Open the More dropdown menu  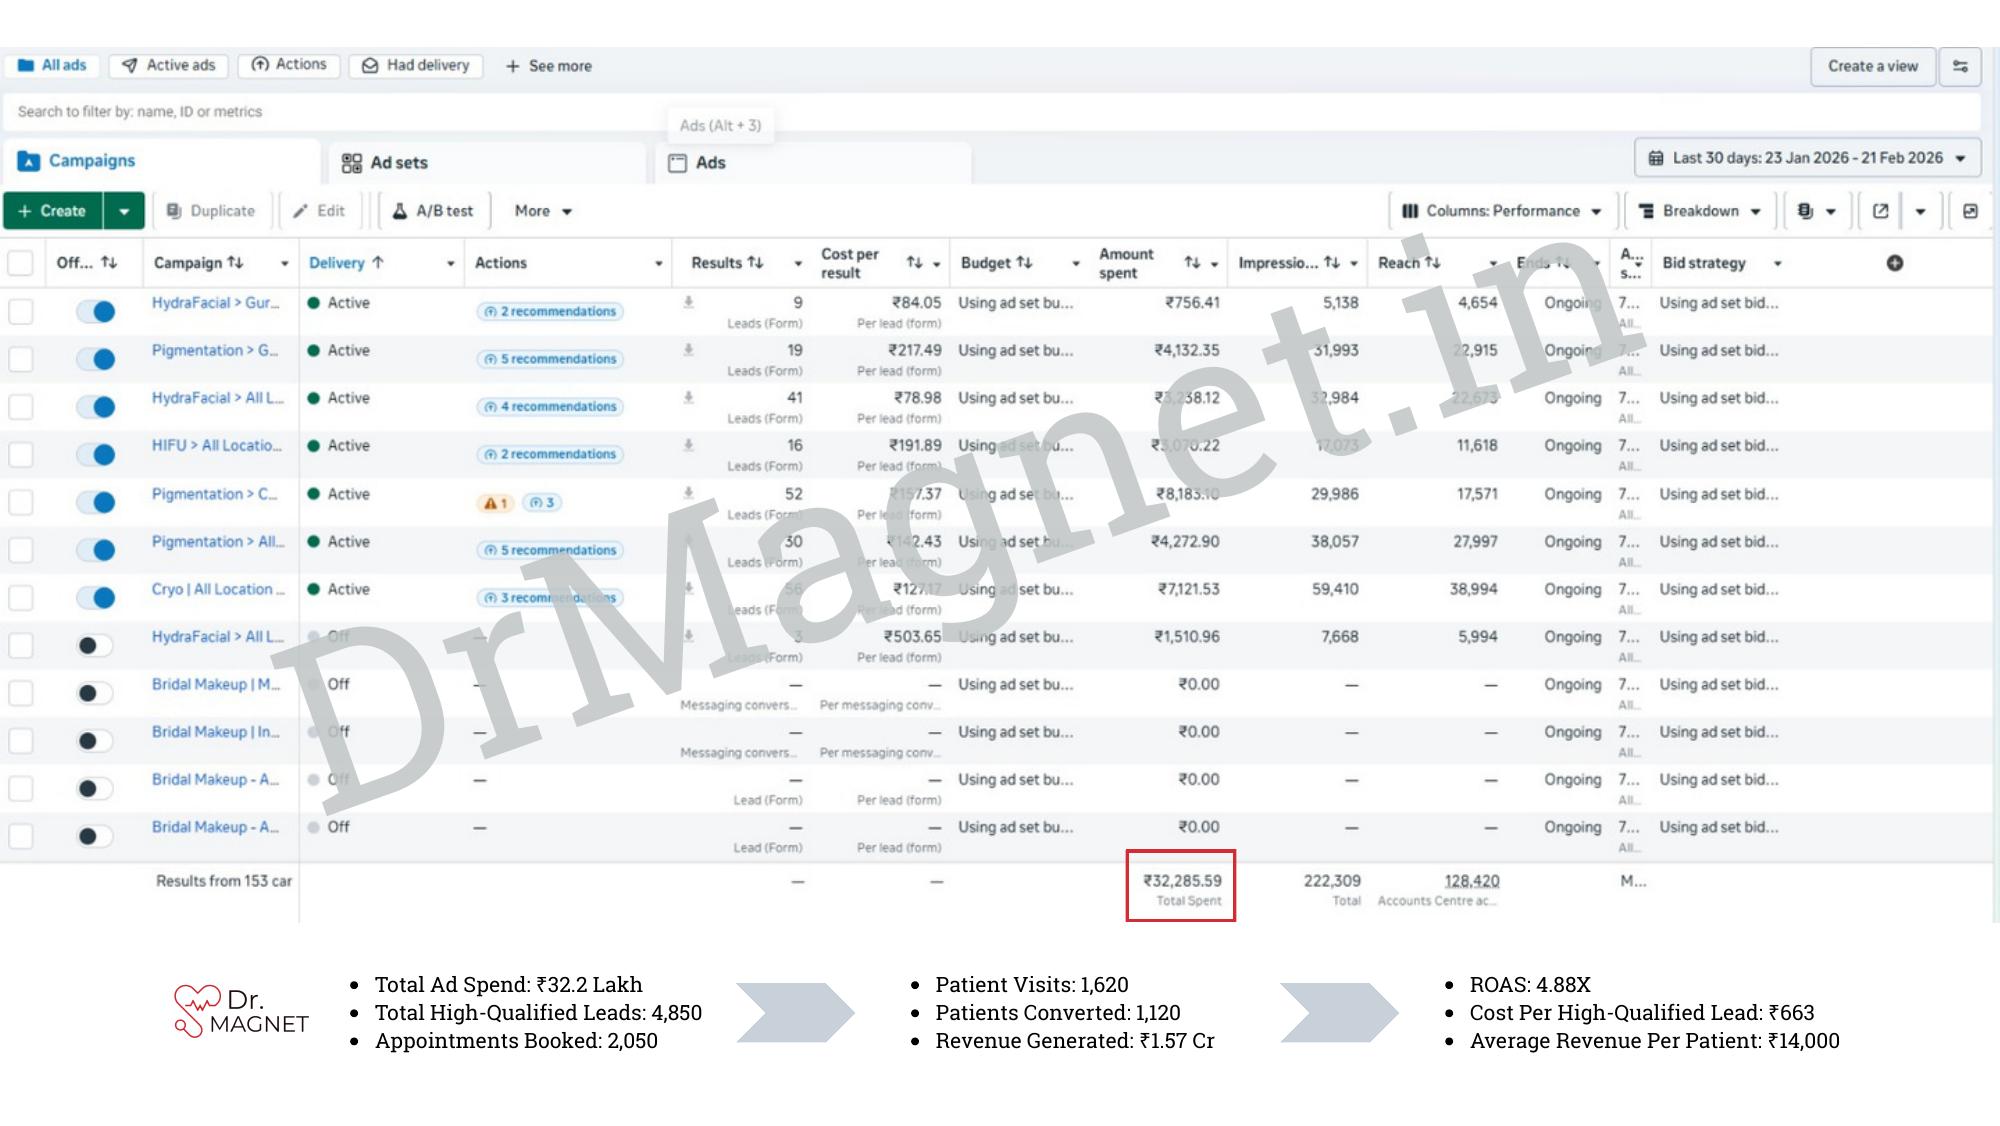point(543,211)
